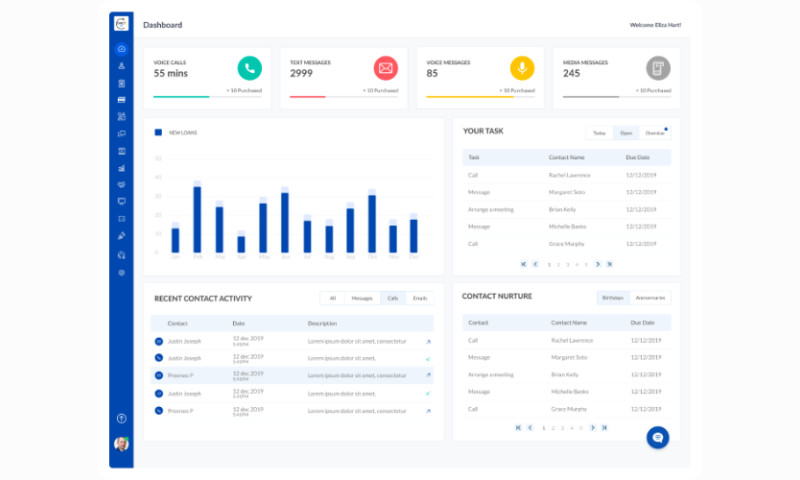Select the Birthdays tab in Contact Nurture
Screen dimensions: 800x480
[613, 298]
